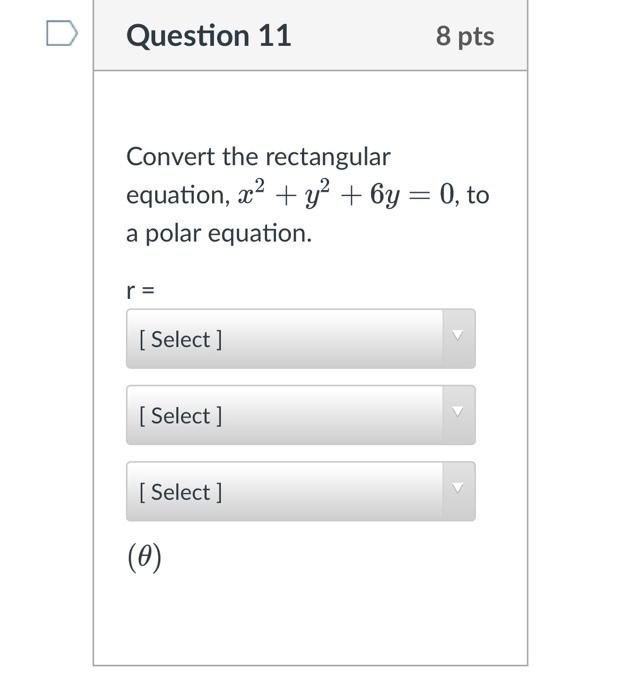This screenshot has width=621, height=700.
Task: Click the word "polar" in the prompt
Action: (x=178, y=233)
